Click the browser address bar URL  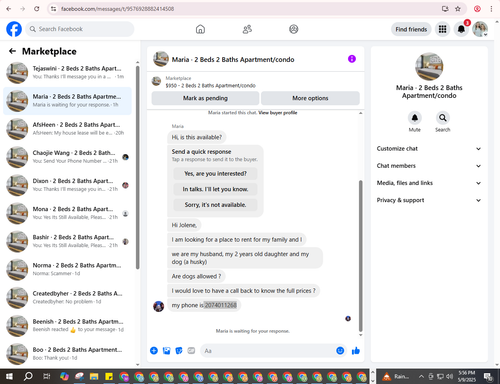pos(117,9)
